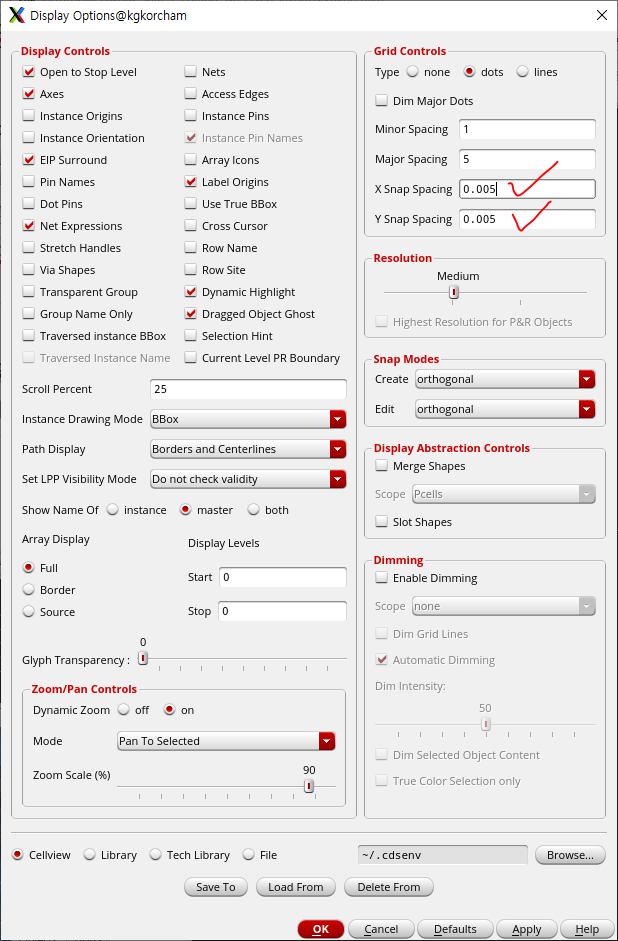The width and height of the screenshot is (618, 941).
Task: Turn Dynamic Zoom off
Action: pos(124,710)
